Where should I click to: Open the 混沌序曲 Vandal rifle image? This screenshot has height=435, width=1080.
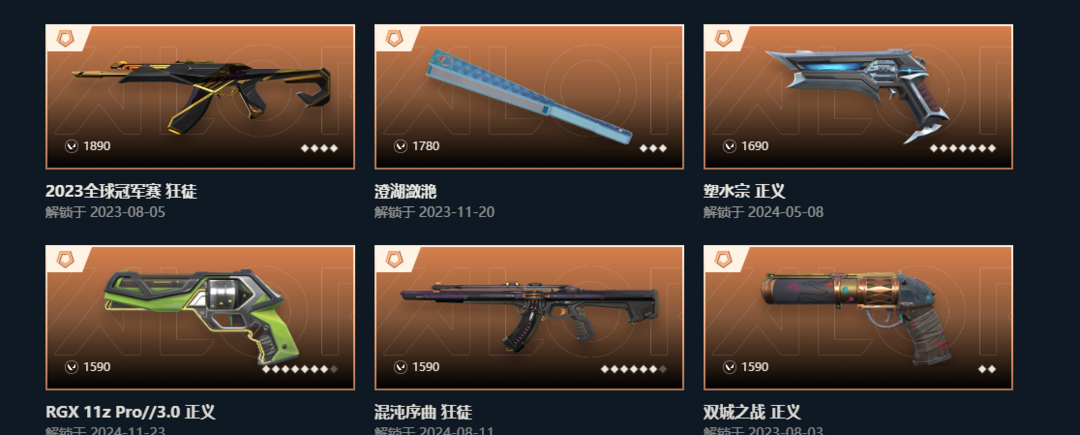coord(529,315)
